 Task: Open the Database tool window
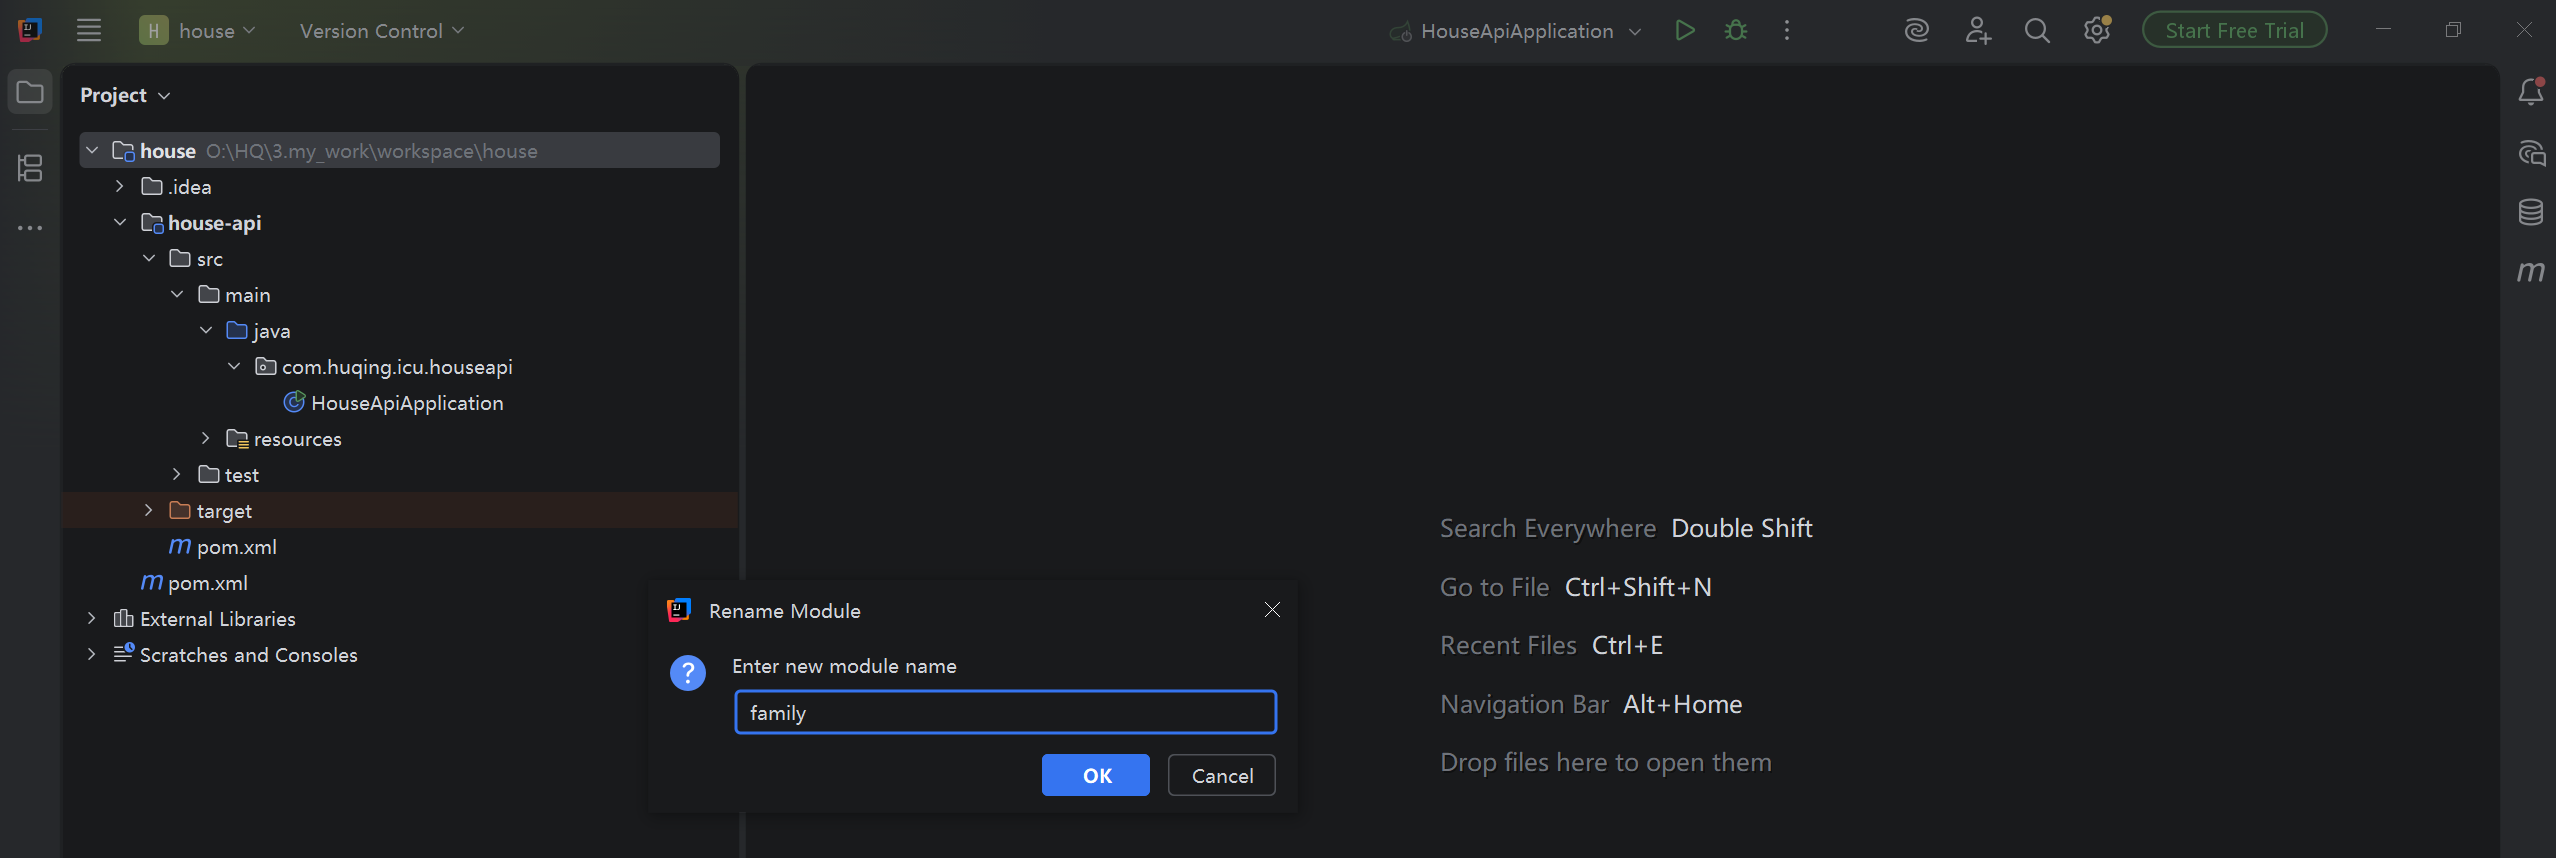click(2531, 212)
